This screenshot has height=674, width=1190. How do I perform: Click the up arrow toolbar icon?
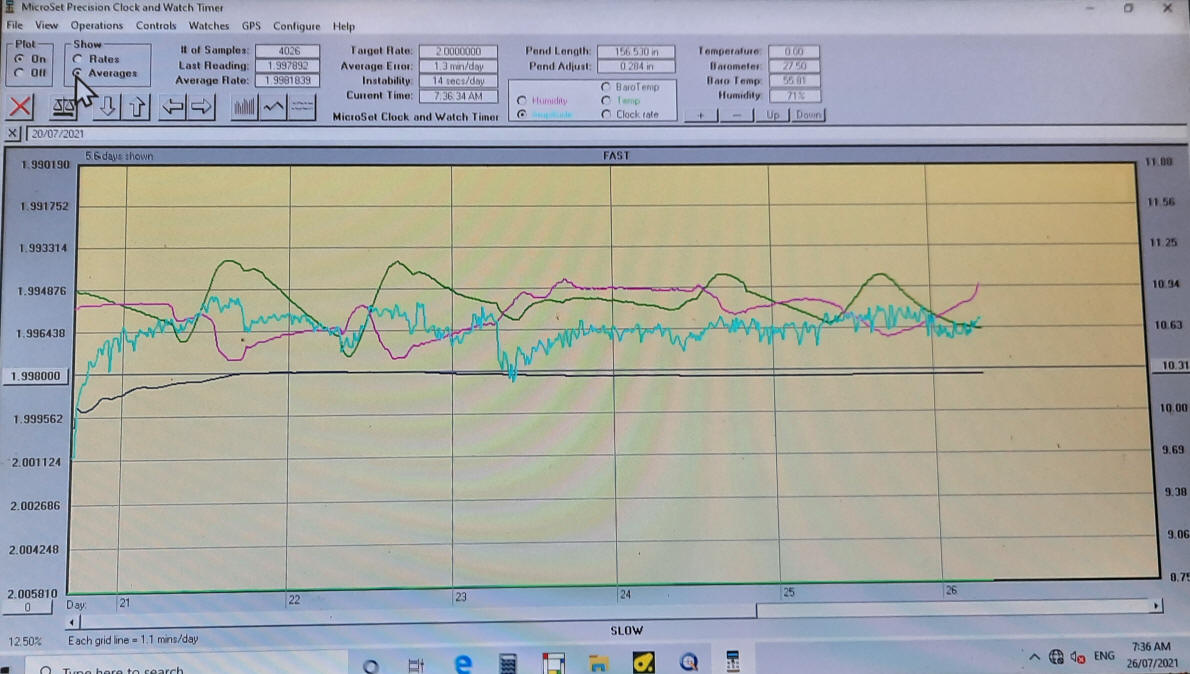coord(137,106)
